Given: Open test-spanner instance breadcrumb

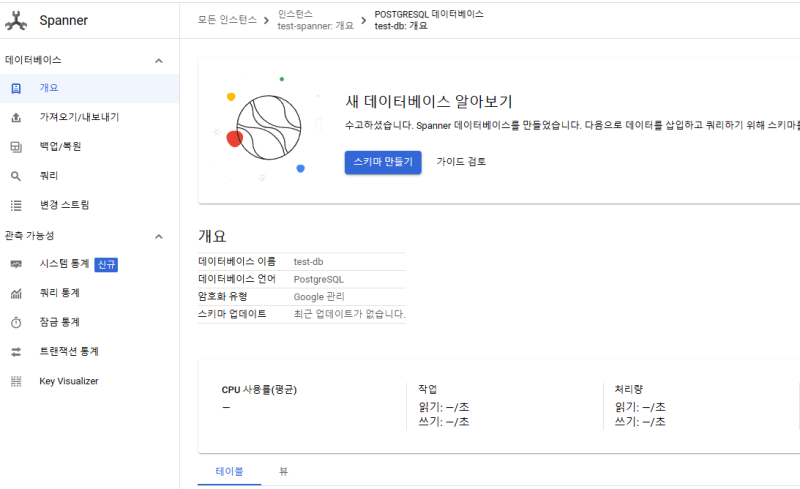Looking at the screenshot, I should pyautogui.click(x=315, y=20).
